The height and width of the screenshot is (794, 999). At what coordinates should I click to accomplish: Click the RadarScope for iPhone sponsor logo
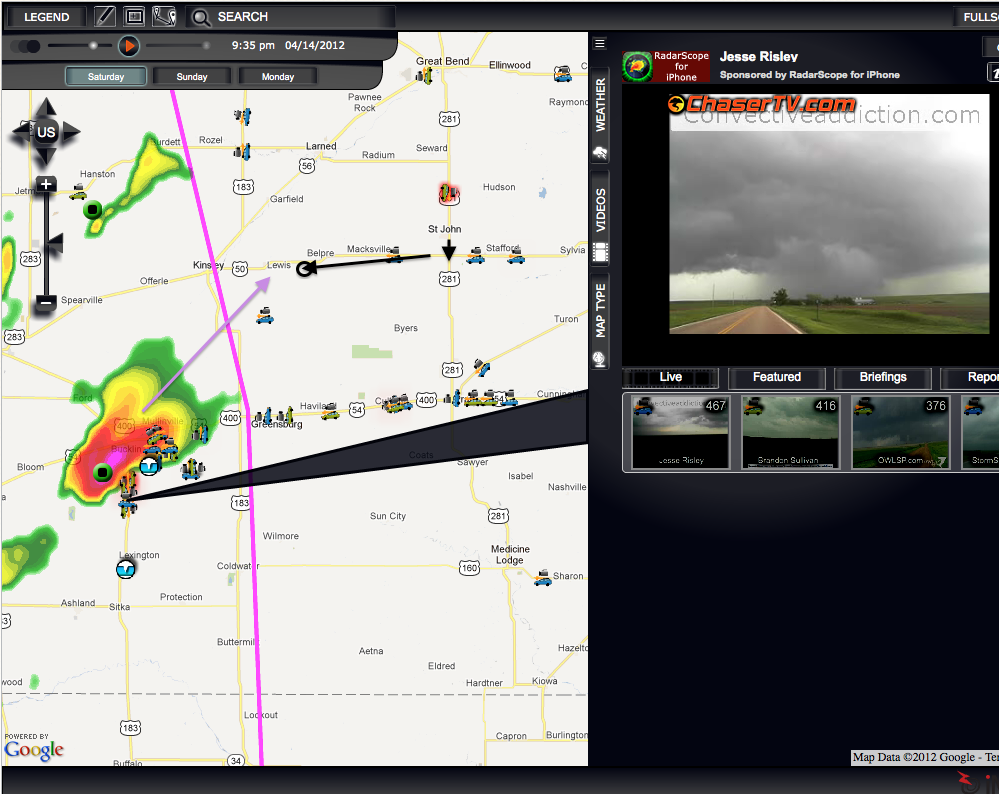666,66
